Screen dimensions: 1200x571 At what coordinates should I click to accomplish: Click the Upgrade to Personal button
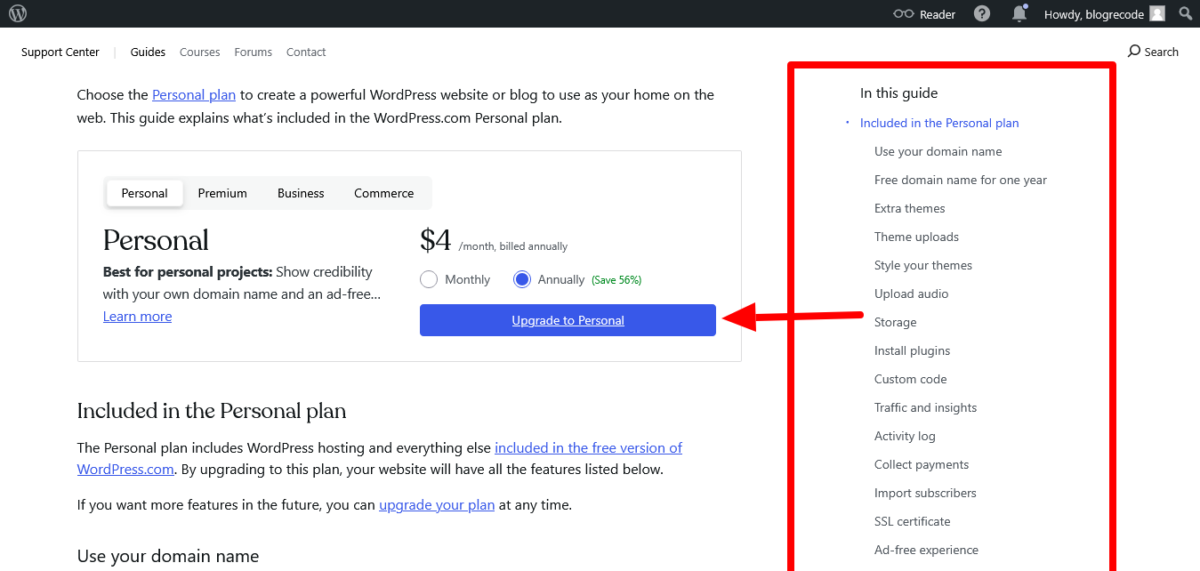point(568,320)
